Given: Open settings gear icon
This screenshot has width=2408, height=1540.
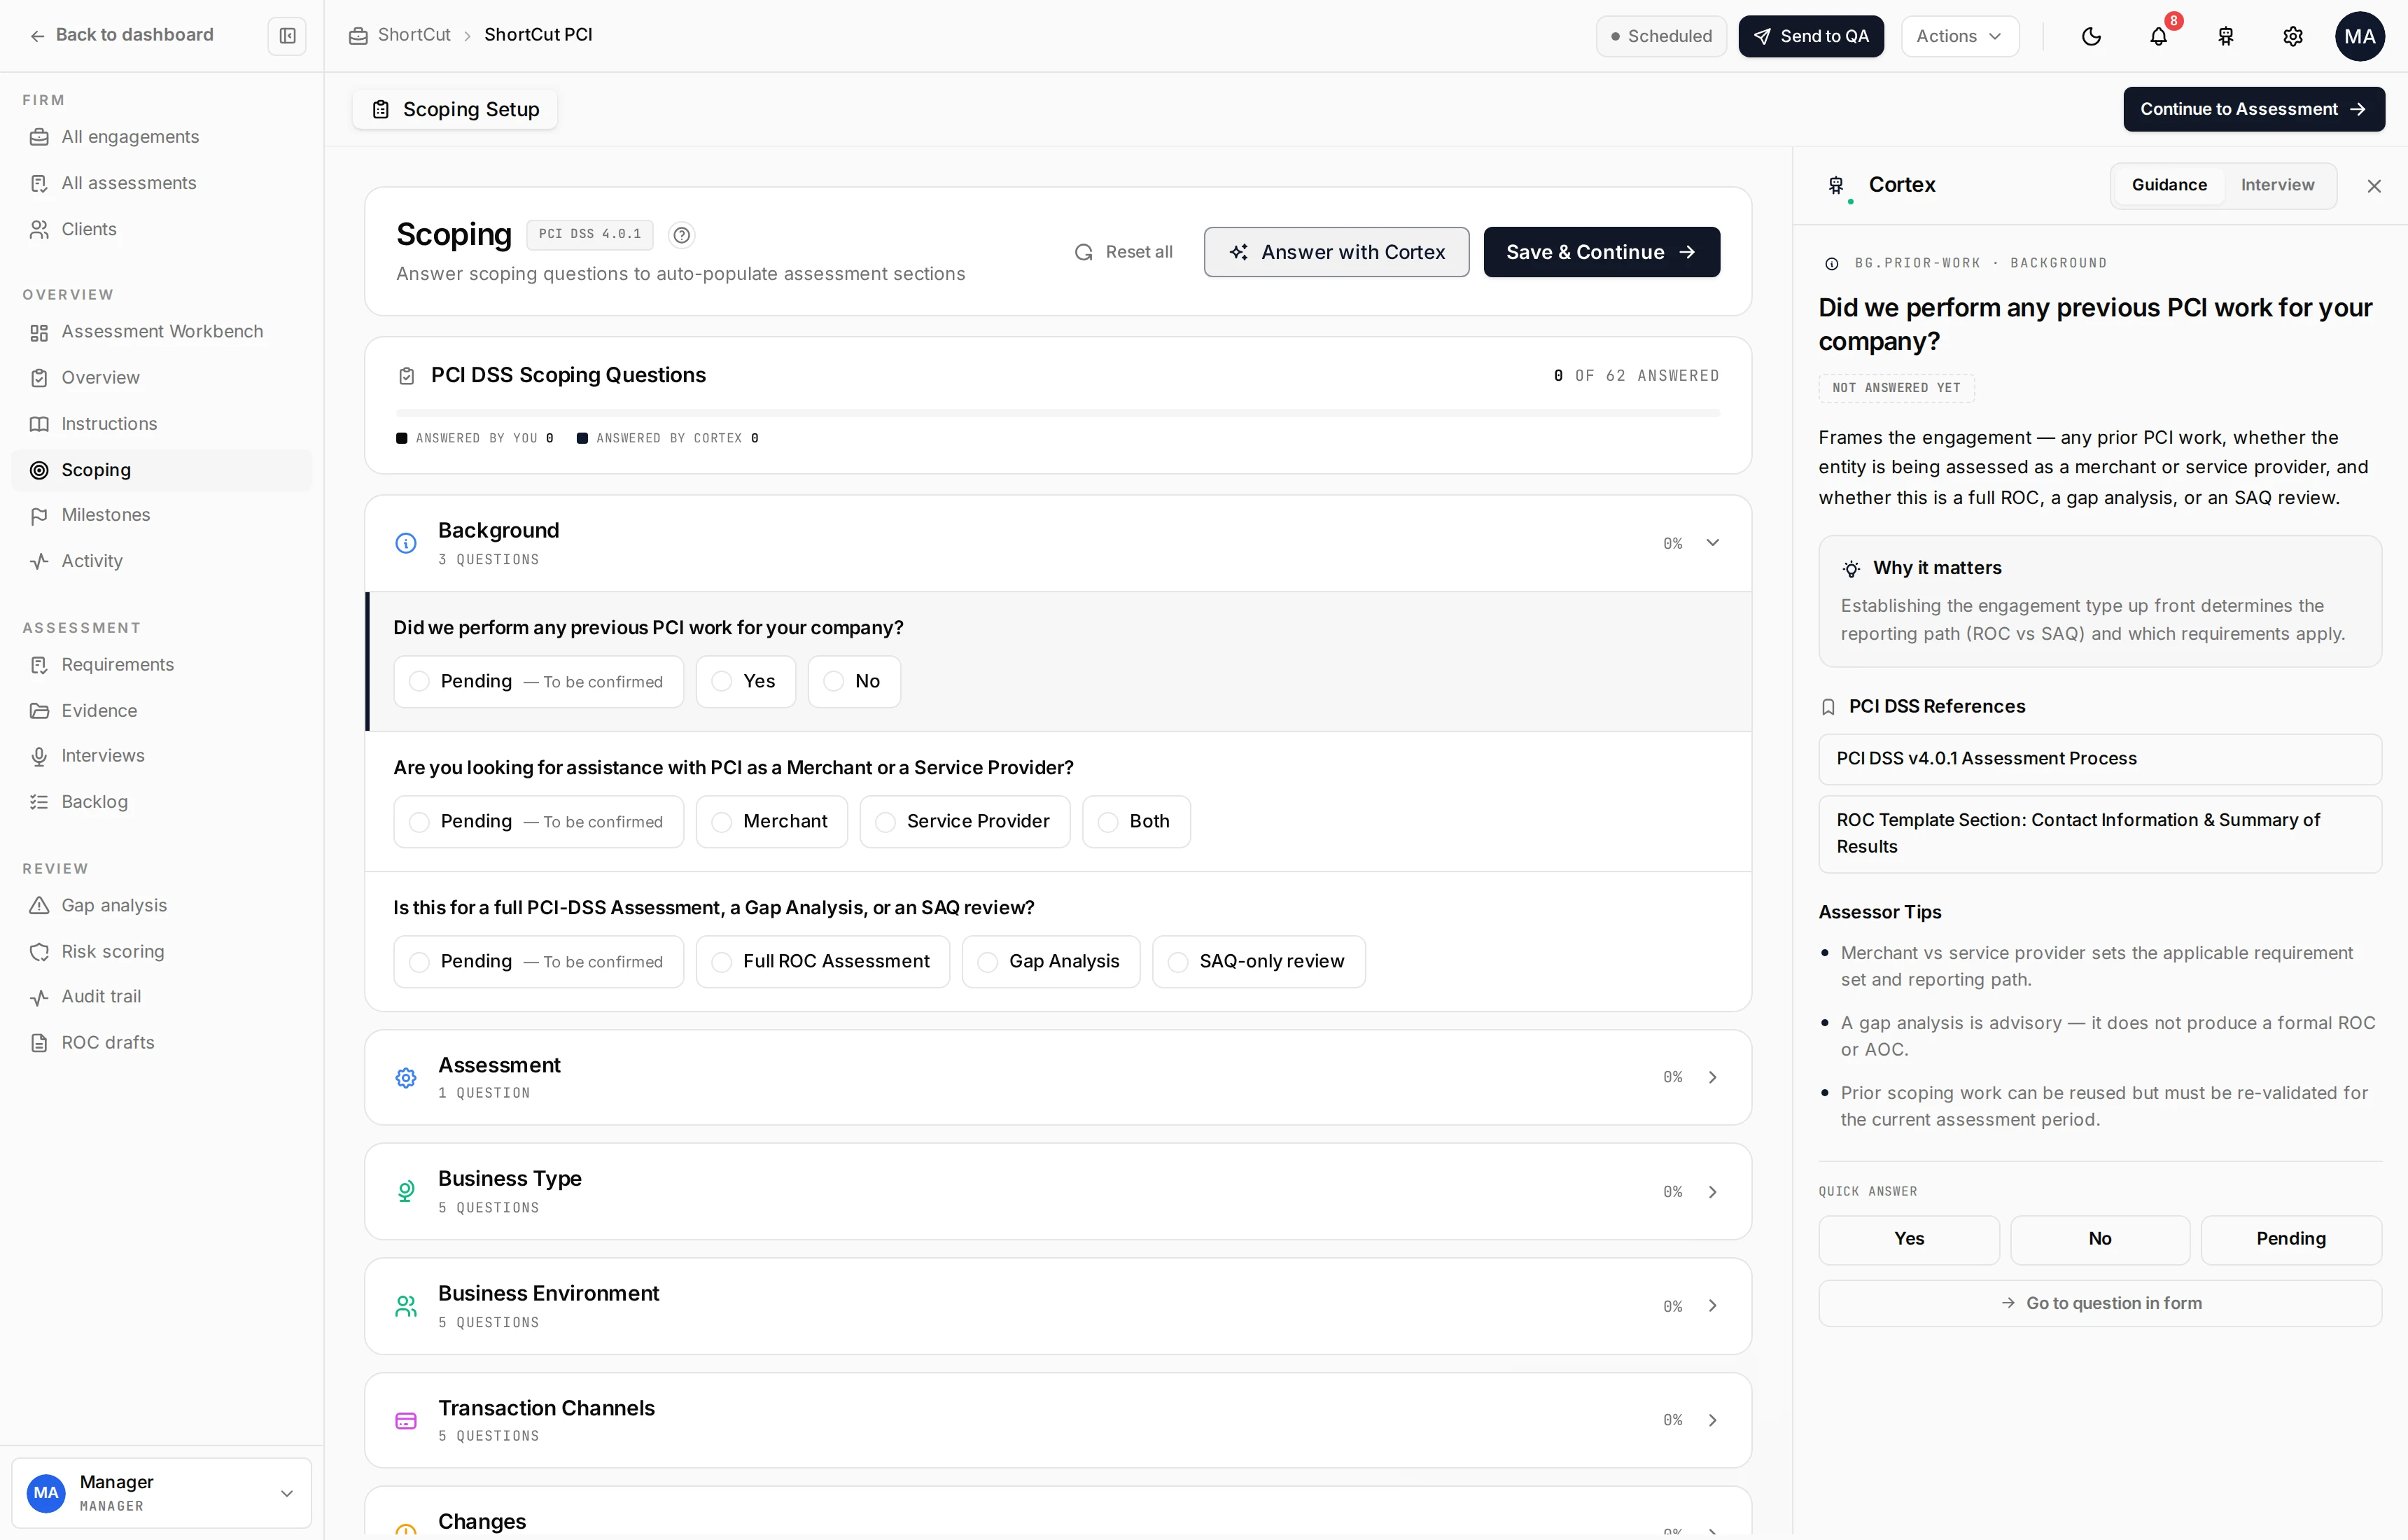Looking at the screenshot, I should pyautogui.click(x=2292, y=36).
